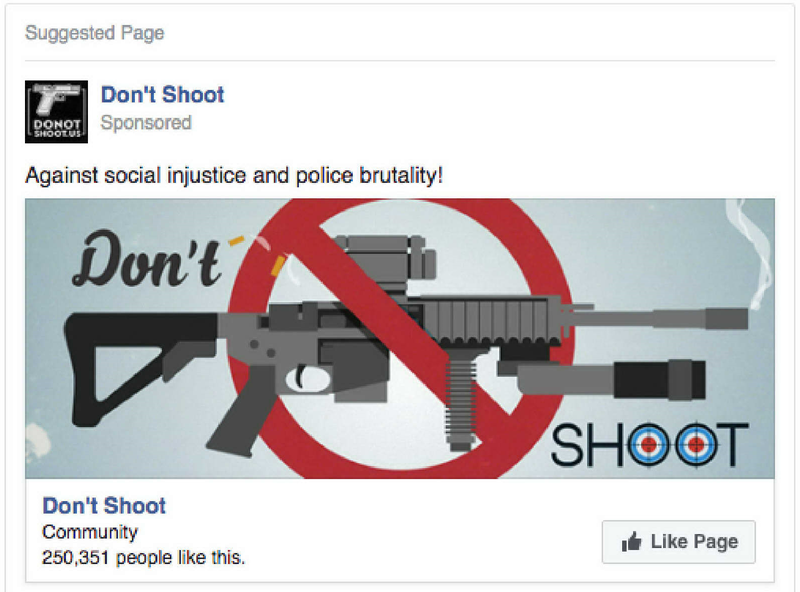Viewport: 800px width, 592px height.
Task: Click the thumbs-up icon in Like Page
Action: pos(631,541)
